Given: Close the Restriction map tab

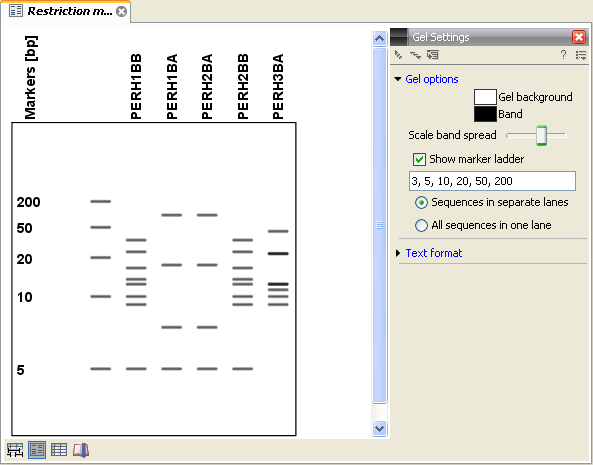Looking at the screenshot, I should click(x=121, y=12).
